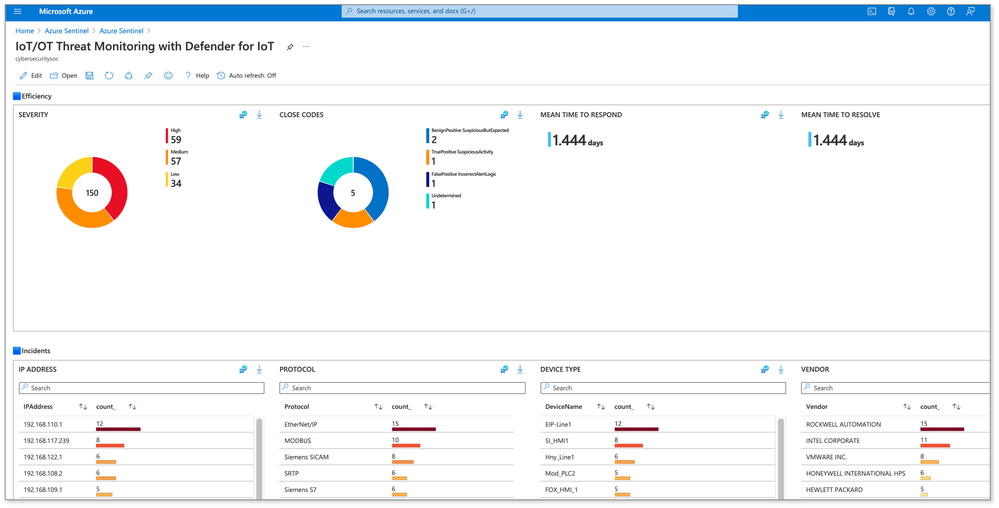Download the PROTOCOL table data
This screenshot has width=999, height=508.
520,369
